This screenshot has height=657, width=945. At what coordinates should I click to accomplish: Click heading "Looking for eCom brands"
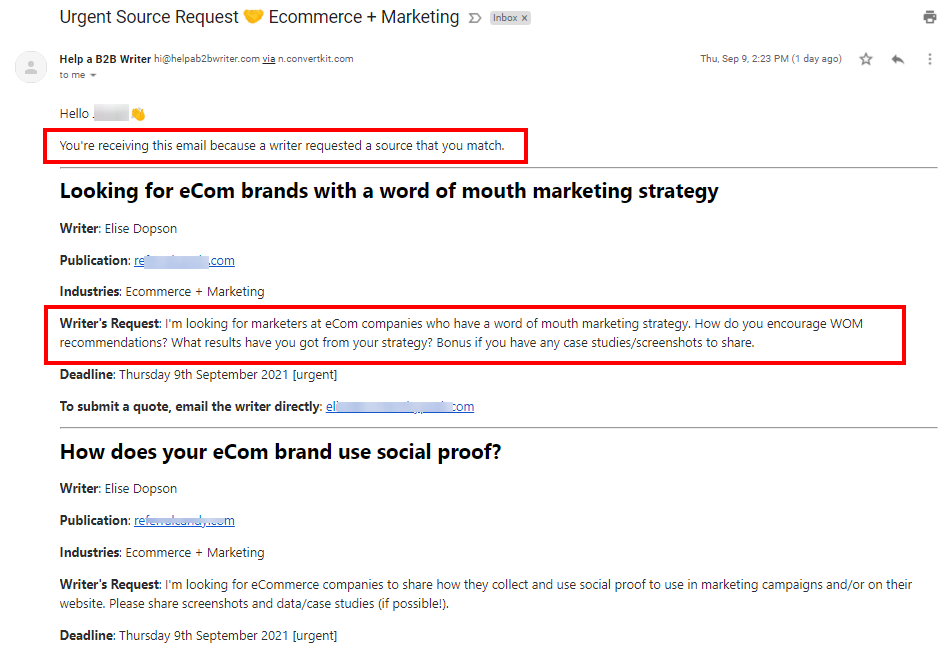[389, 192]
